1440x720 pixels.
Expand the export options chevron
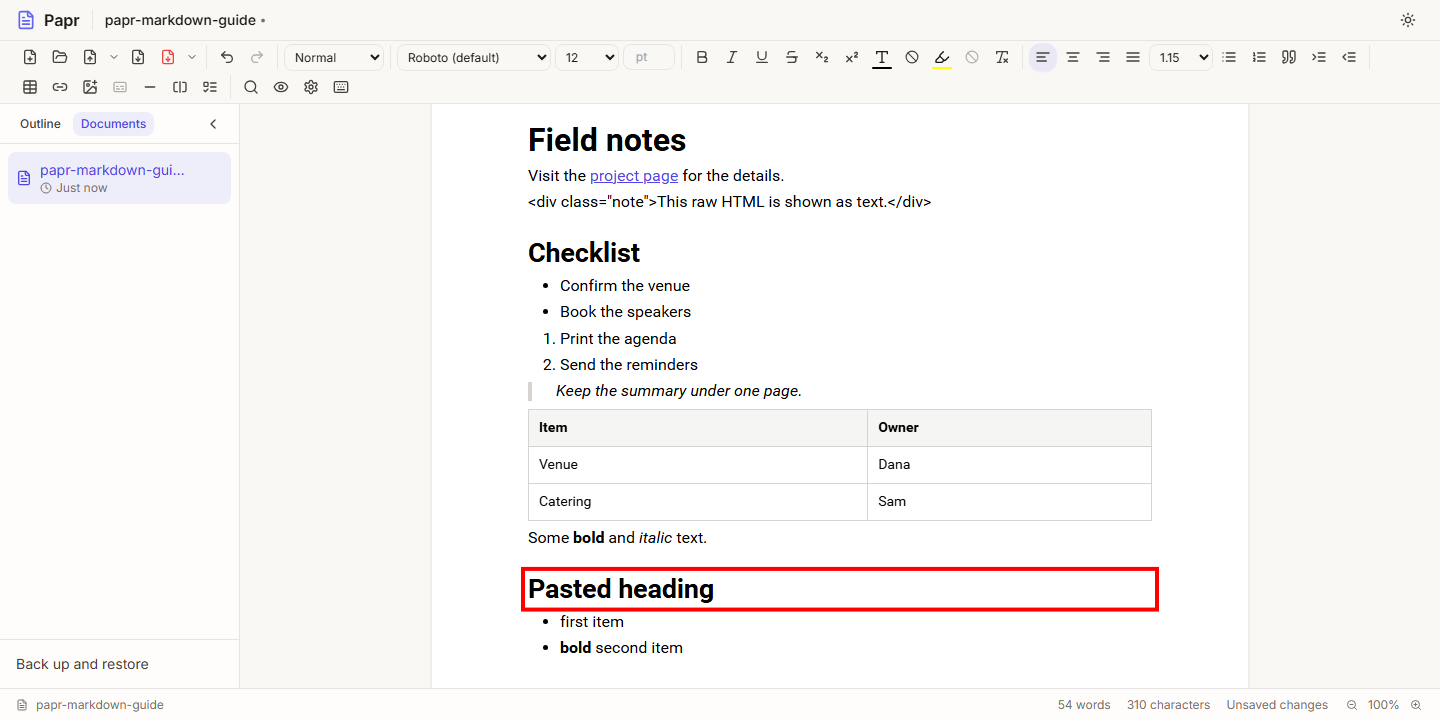click(x=192, y=57)
